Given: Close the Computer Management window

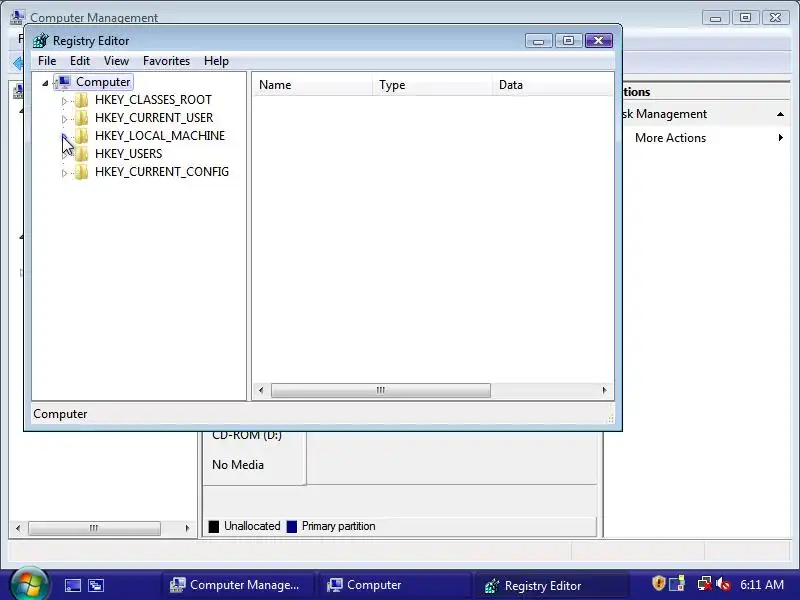Looking at the screenshot, I should [x=776, y=18].
